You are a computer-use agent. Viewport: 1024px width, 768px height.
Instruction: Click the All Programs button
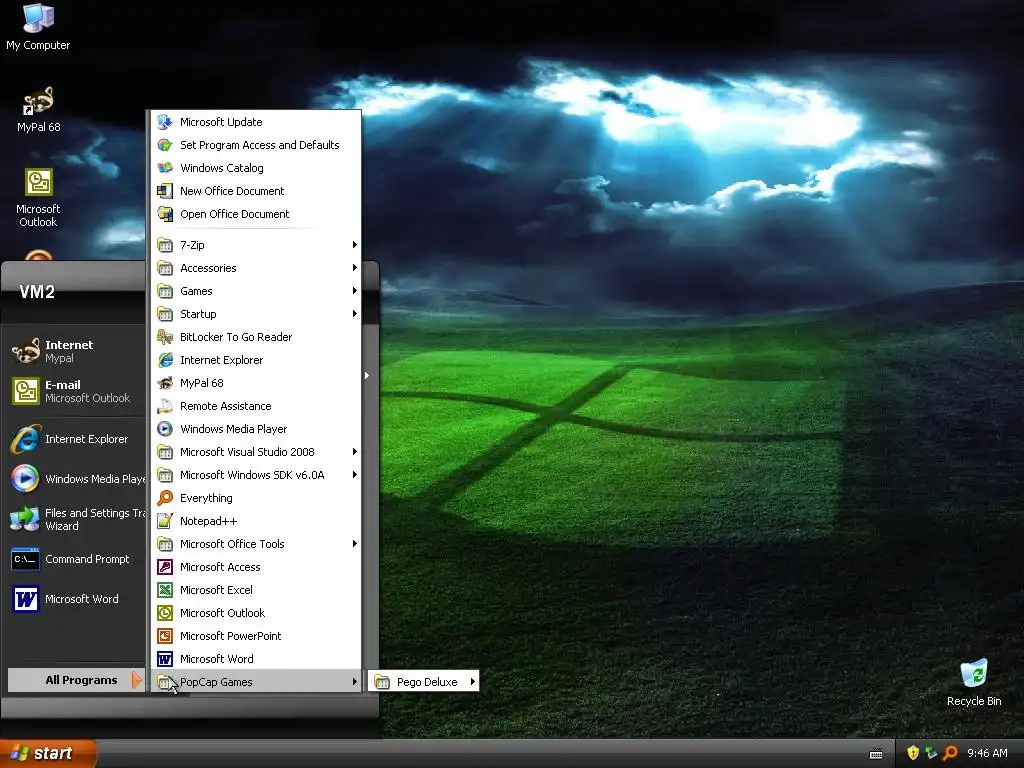(76, 680)
